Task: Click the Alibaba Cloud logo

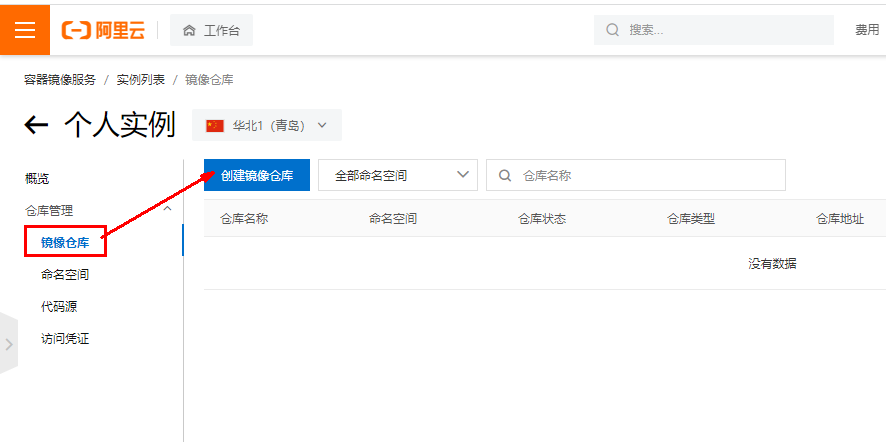Action: [103, 30]
